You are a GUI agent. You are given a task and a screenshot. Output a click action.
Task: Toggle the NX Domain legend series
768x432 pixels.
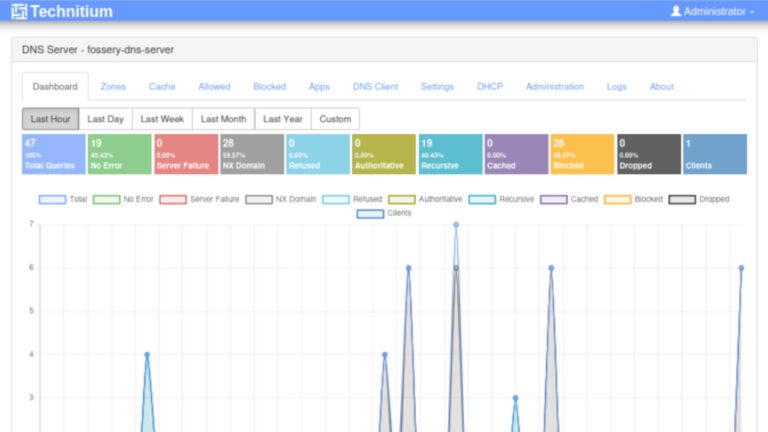[x=281, y=199]
